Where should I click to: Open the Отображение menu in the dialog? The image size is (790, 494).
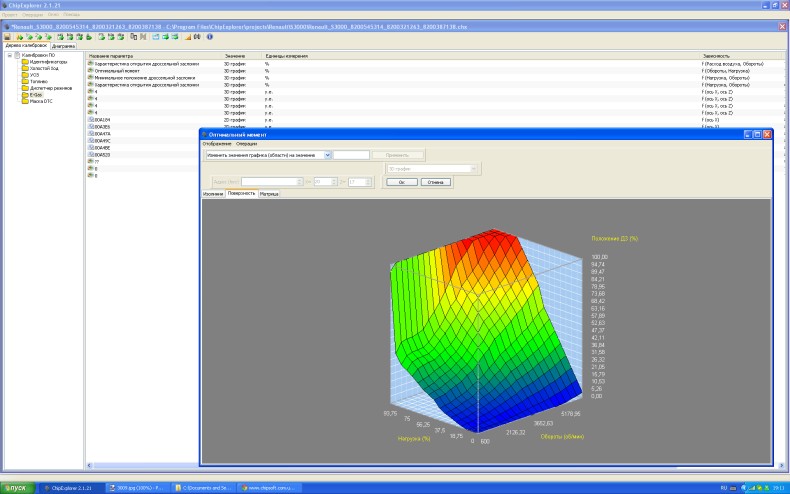[216, 144]
